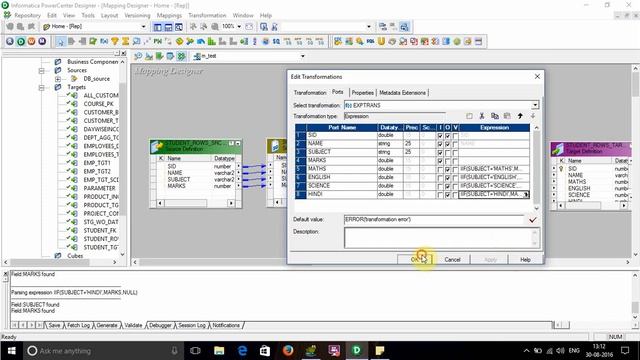Launch Repository Manager from the R icon
This screenshot has width=640, height=360.
(x=10, y=41)
